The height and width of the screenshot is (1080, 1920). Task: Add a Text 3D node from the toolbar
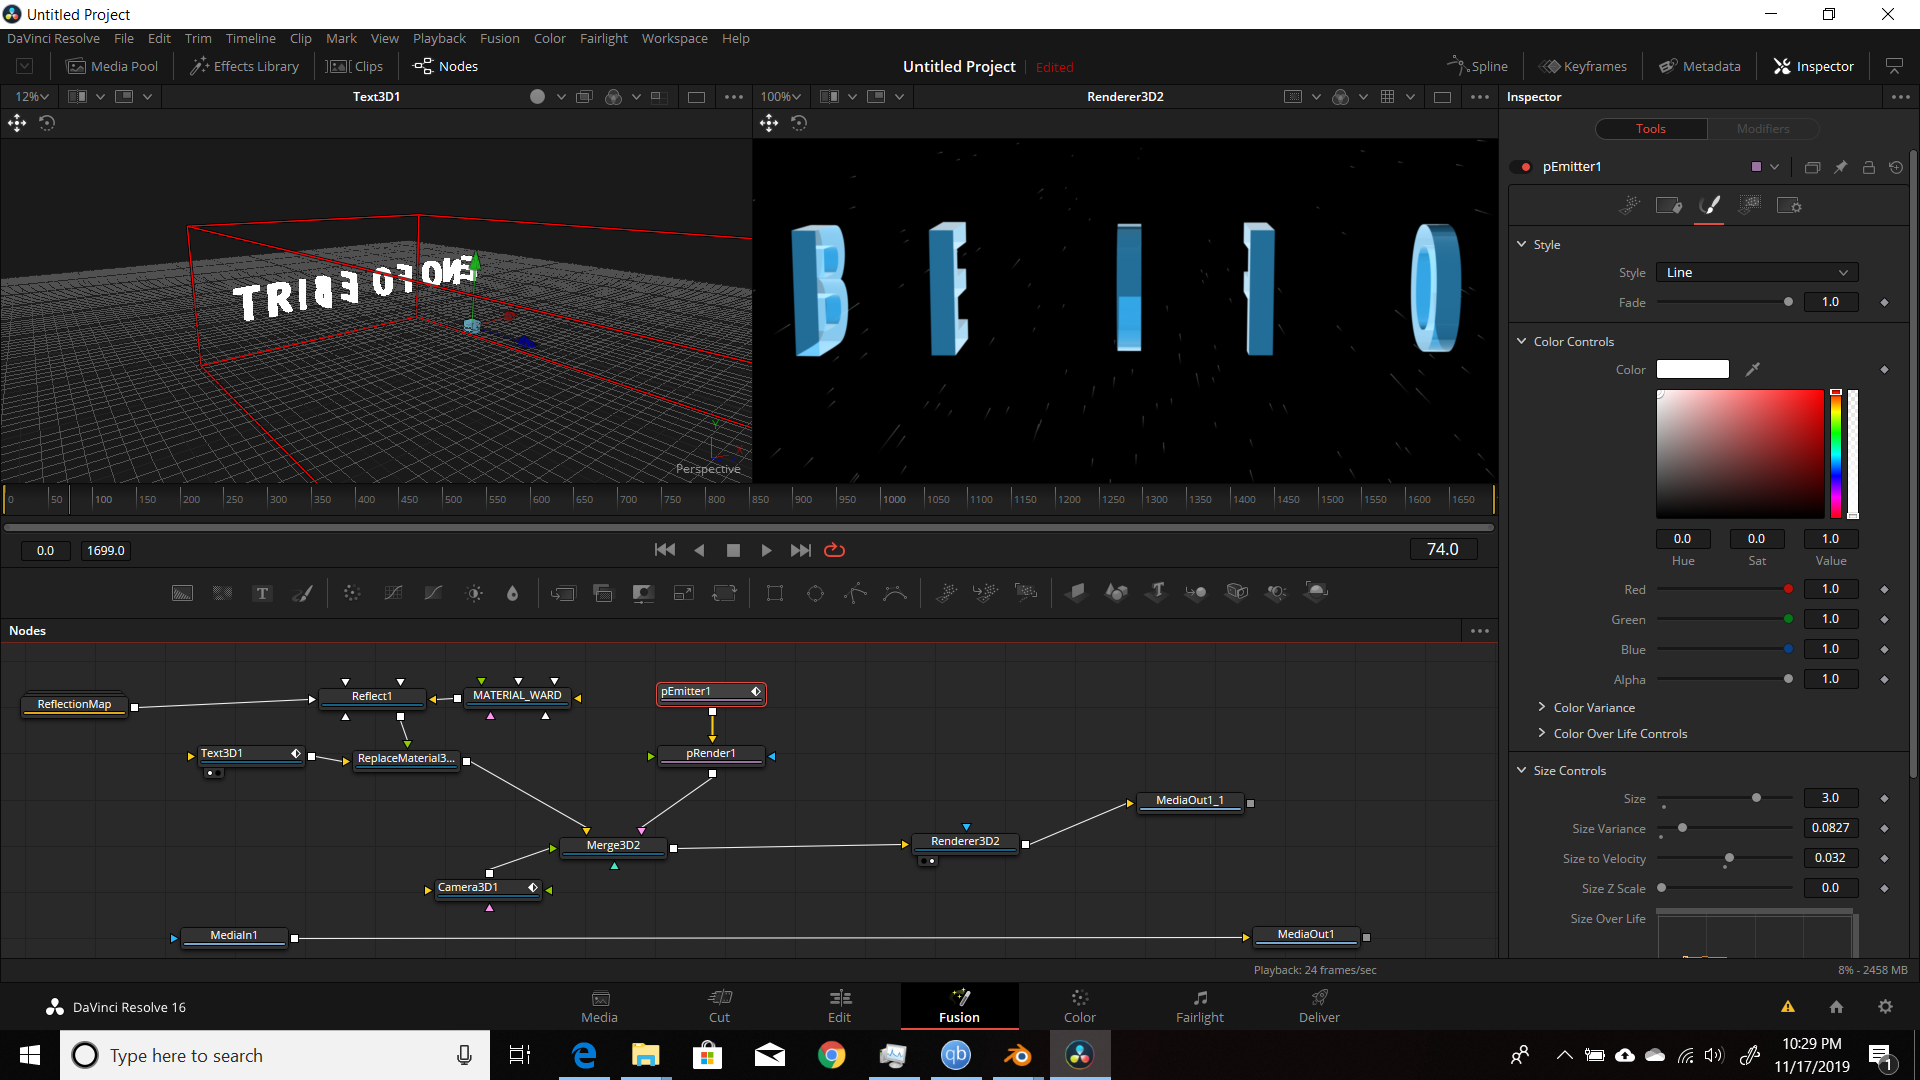(x=1157, y=593)
